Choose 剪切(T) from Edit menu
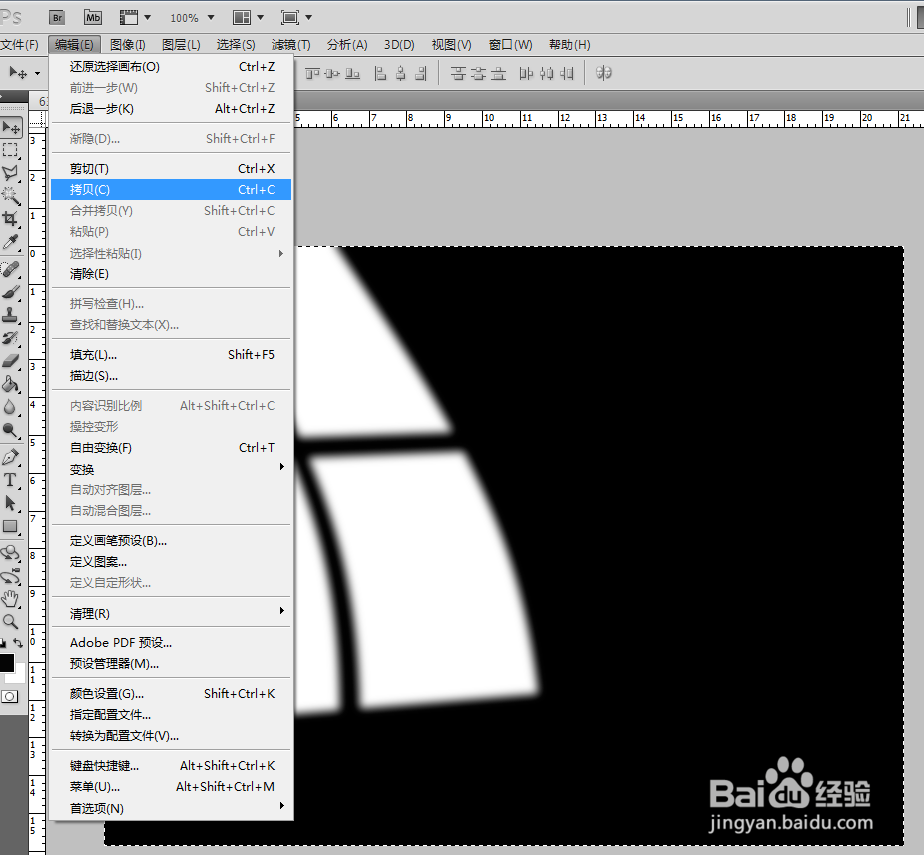924x855 pixels. pyautogui.click(x=171, y=169)
